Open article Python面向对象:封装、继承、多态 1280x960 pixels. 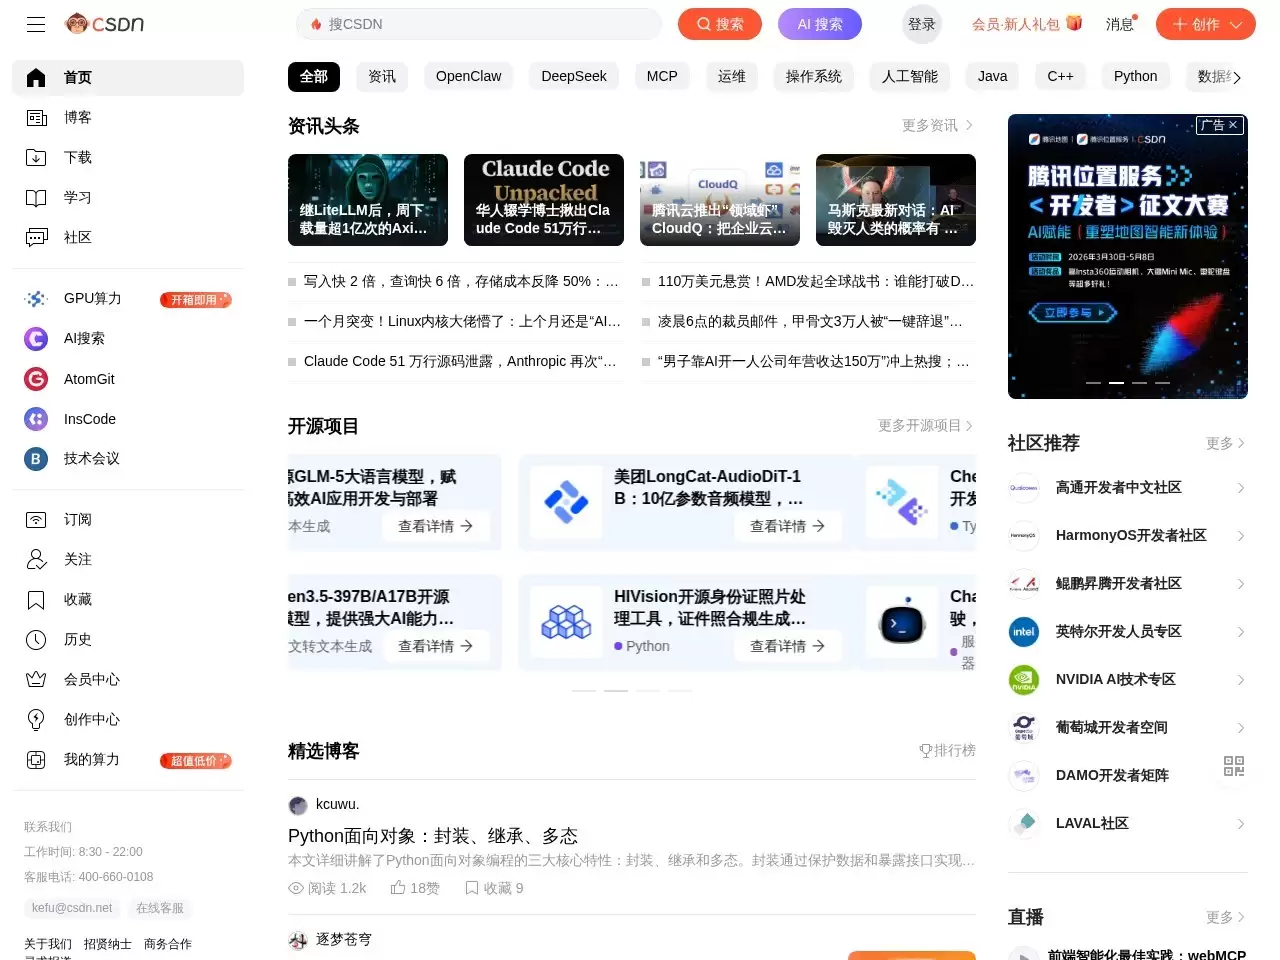click(433, 836)
